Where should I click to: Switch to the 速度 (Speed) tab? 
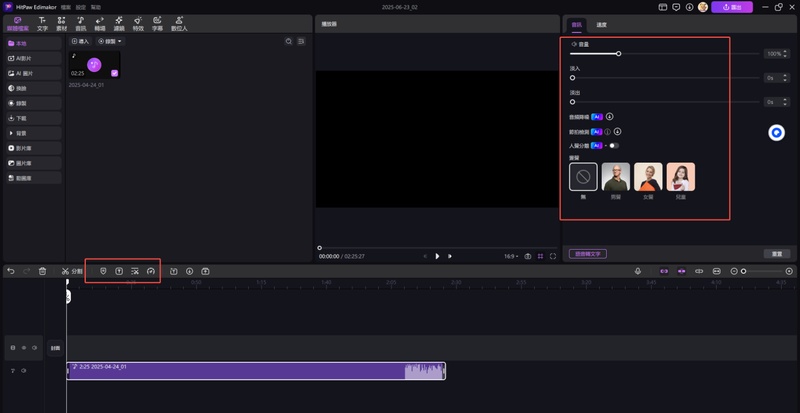point(601,24)
